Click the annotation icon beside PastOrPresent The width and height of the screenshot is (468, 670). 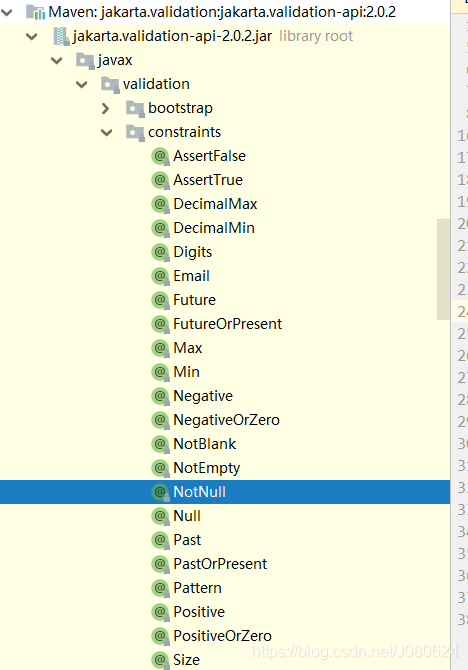pos(160,564)
